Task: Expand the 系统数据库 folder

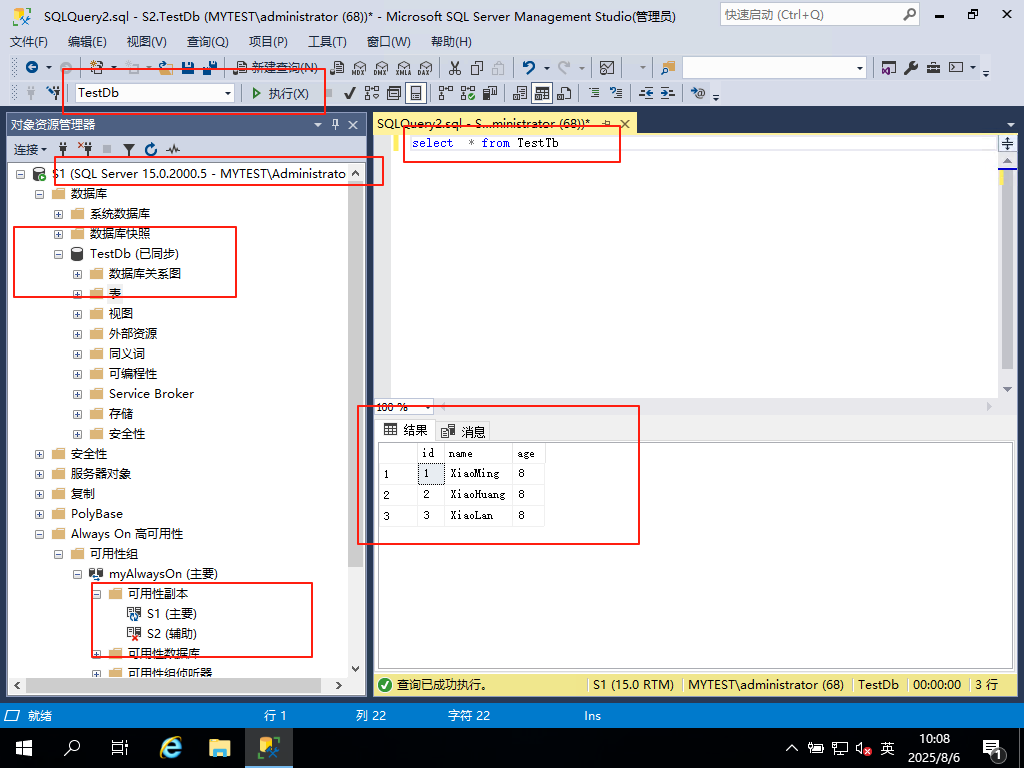Action: pyautogui.click(x=58, y=214)
